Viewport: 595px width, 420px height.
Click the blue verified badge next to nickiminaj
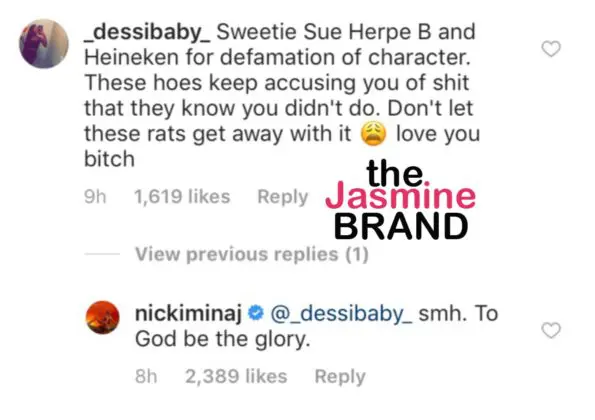[256, 313]
